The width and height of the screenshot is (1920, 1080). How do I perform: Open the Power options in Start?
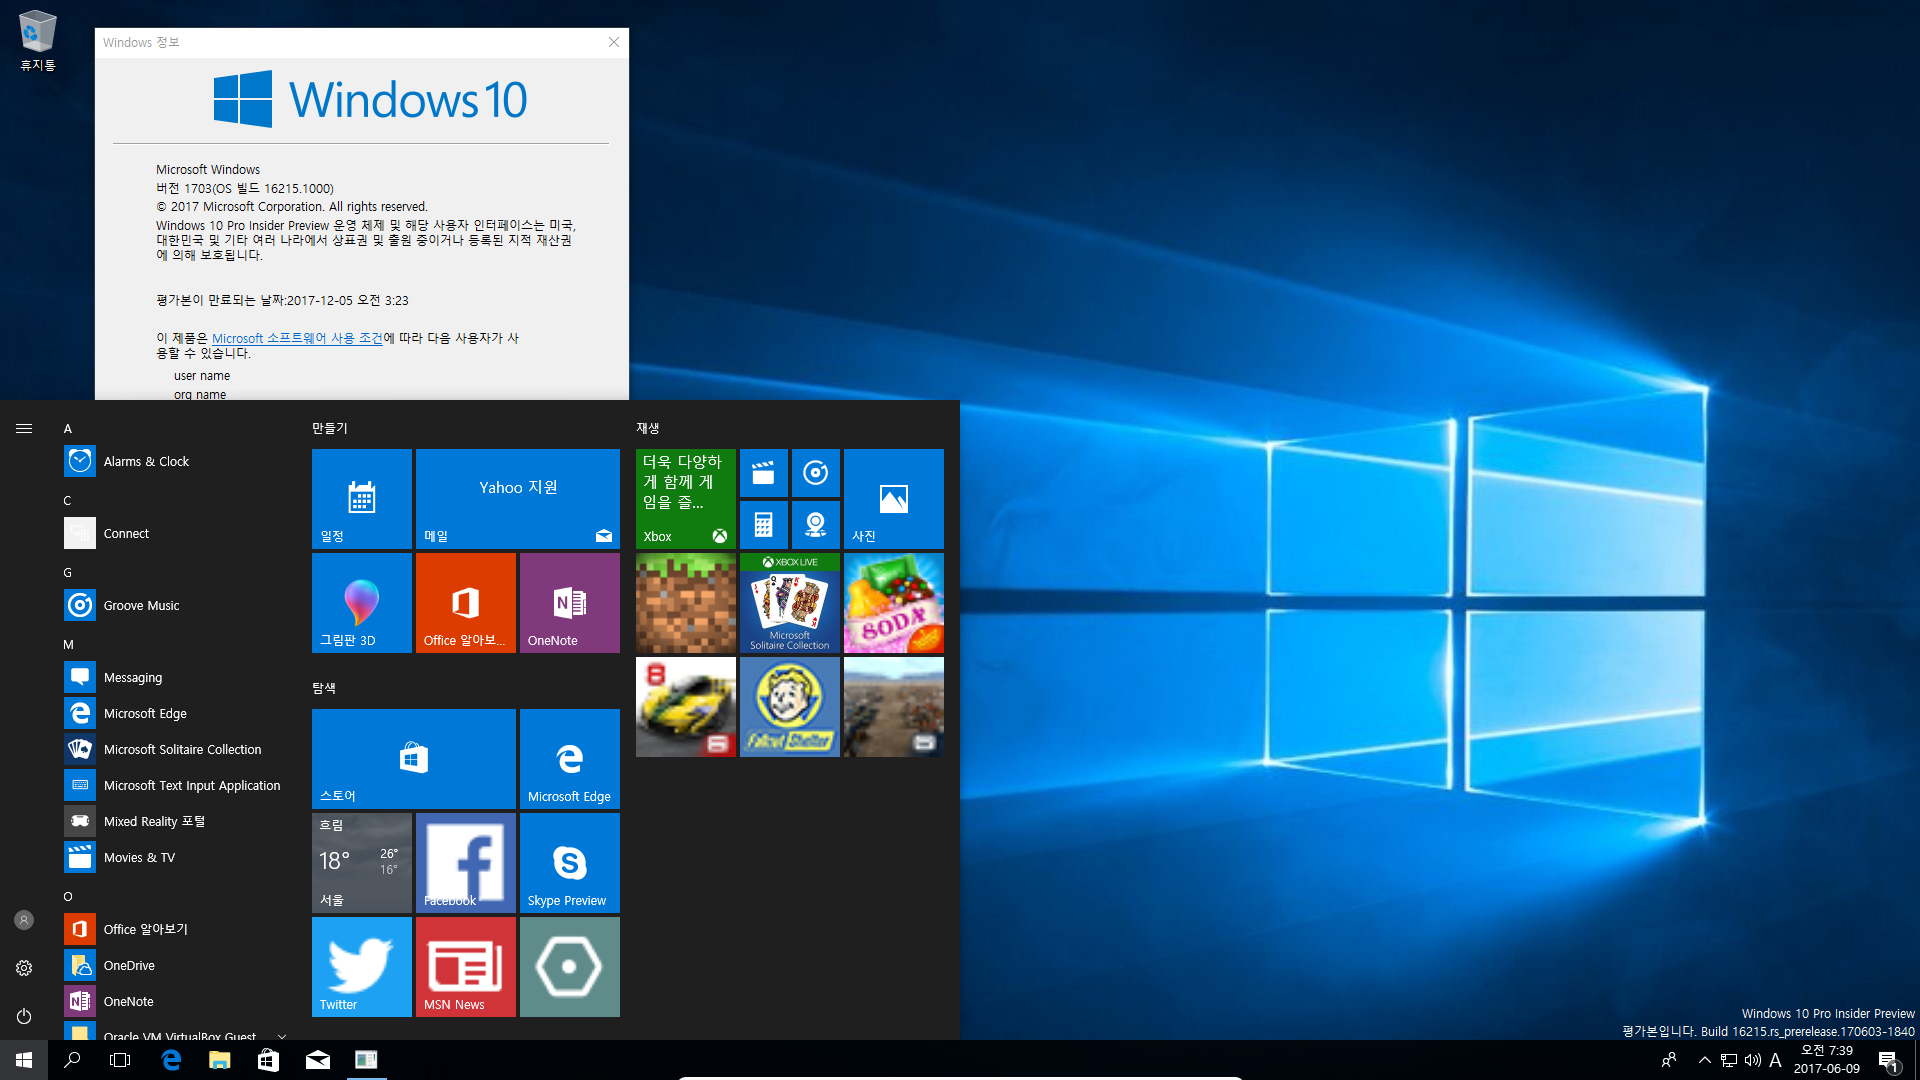coord(24,1016)
